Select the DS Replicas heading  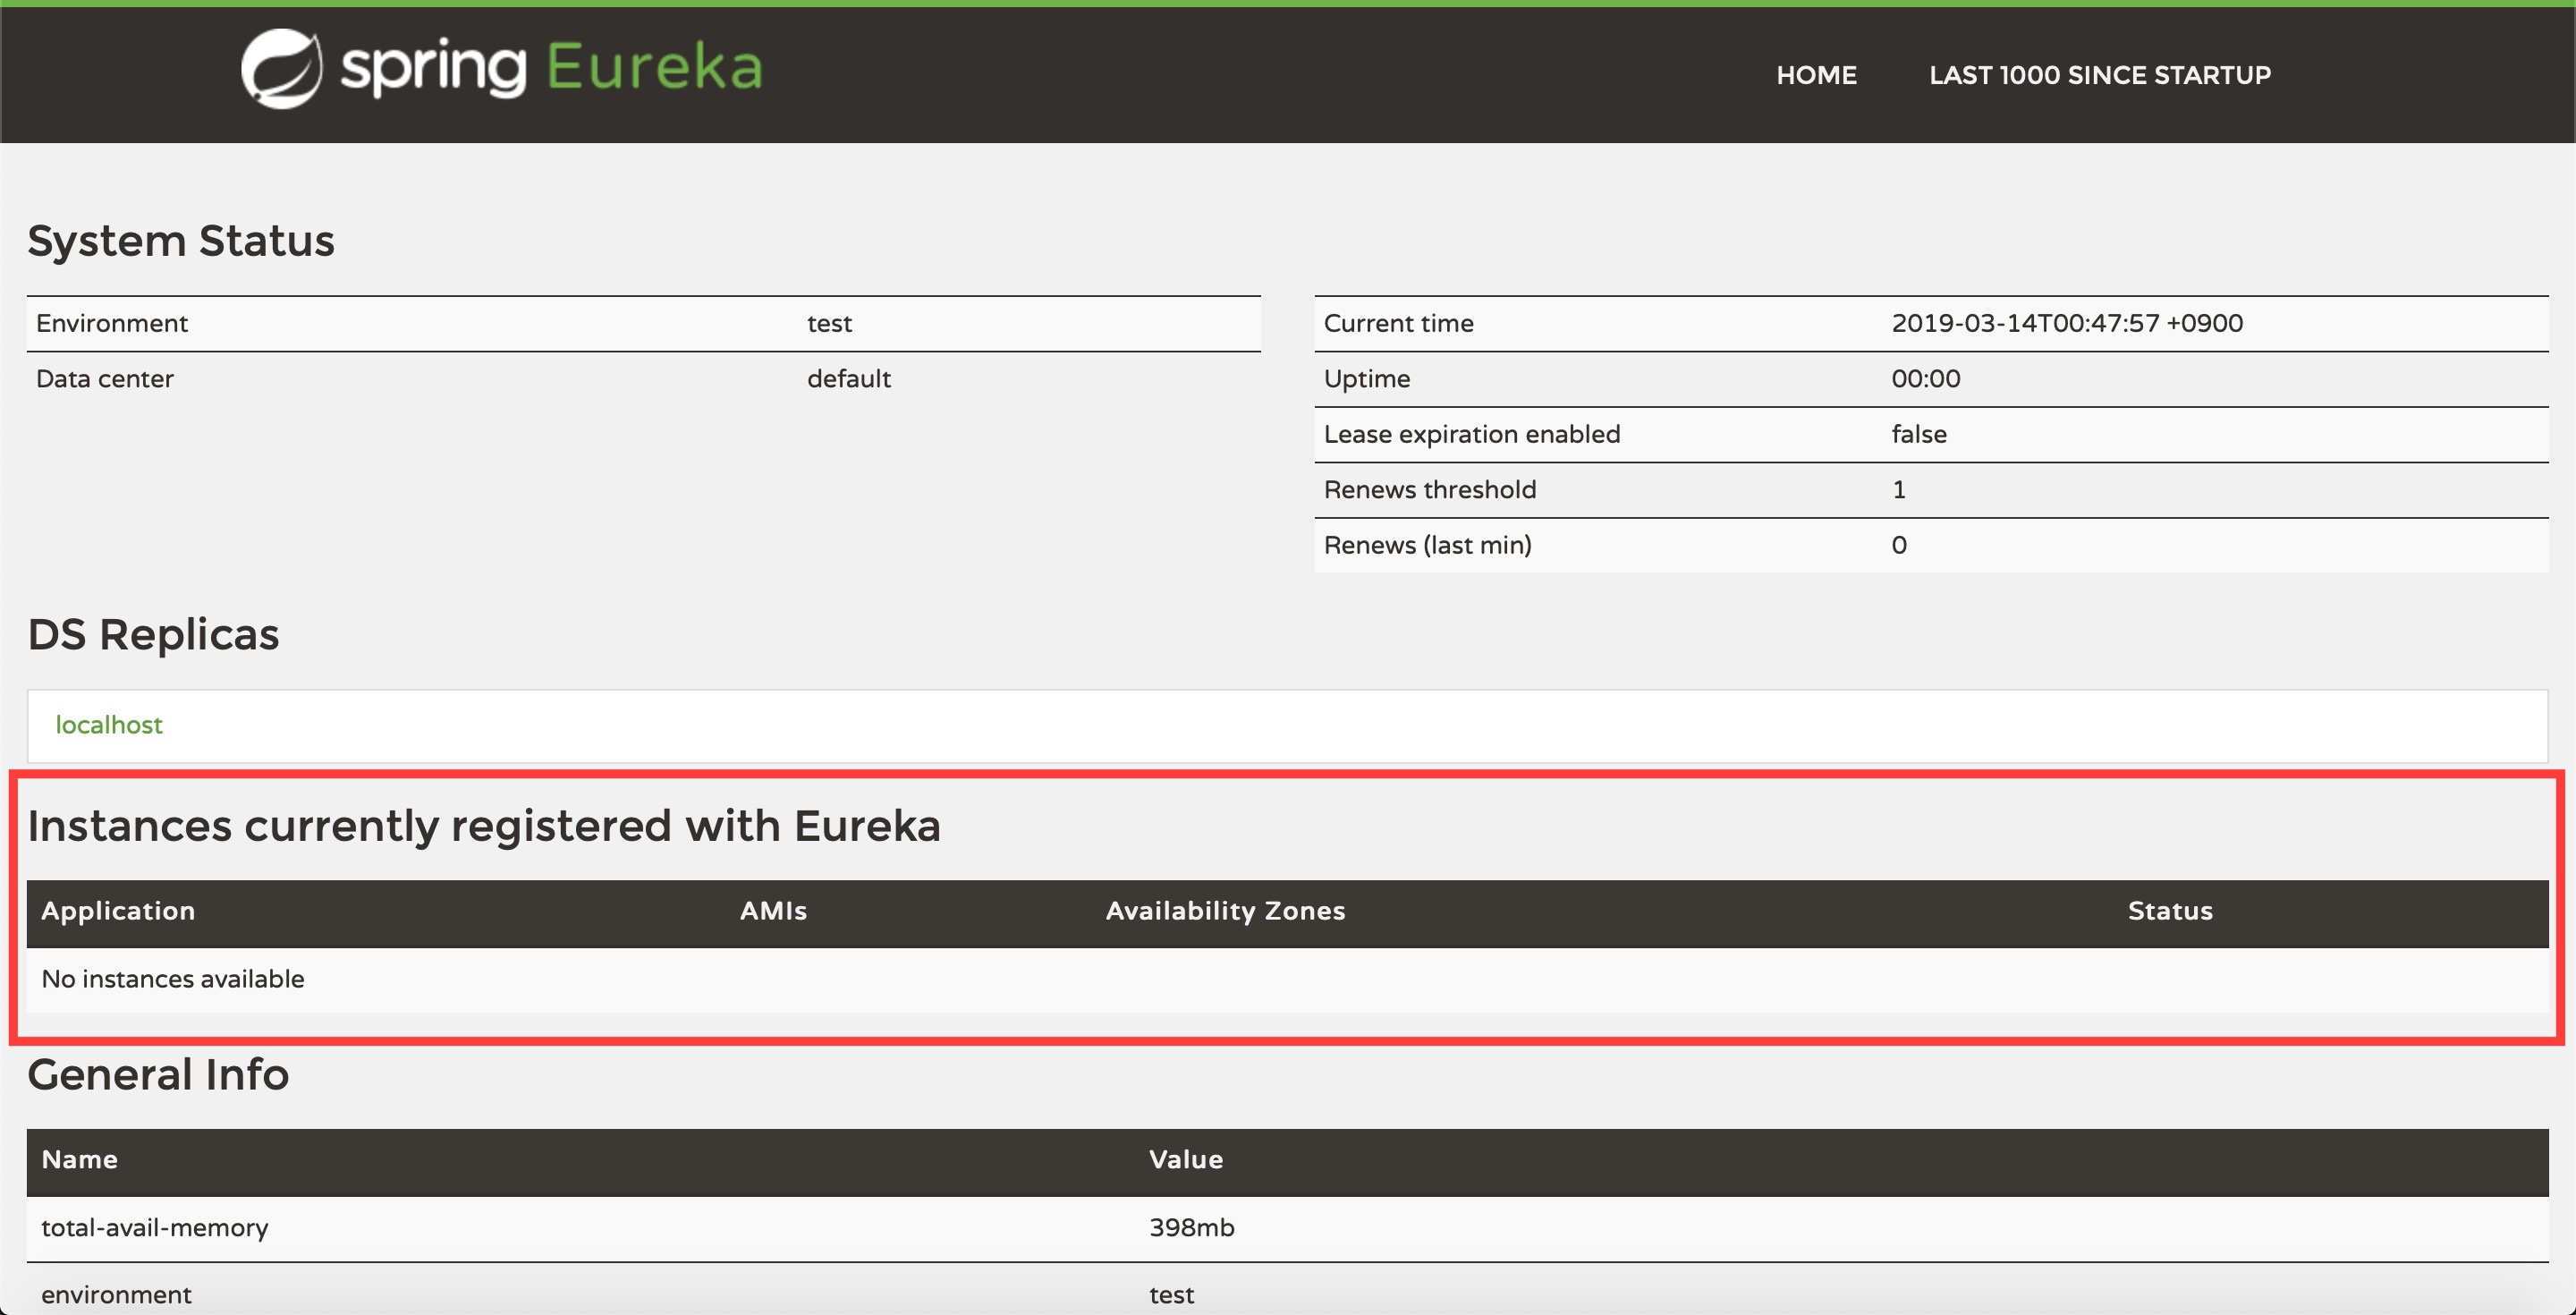(153, 635)
